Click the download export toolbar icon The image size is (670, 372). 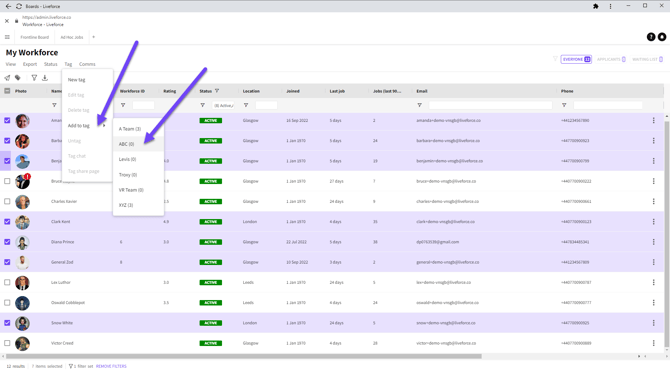45,78
